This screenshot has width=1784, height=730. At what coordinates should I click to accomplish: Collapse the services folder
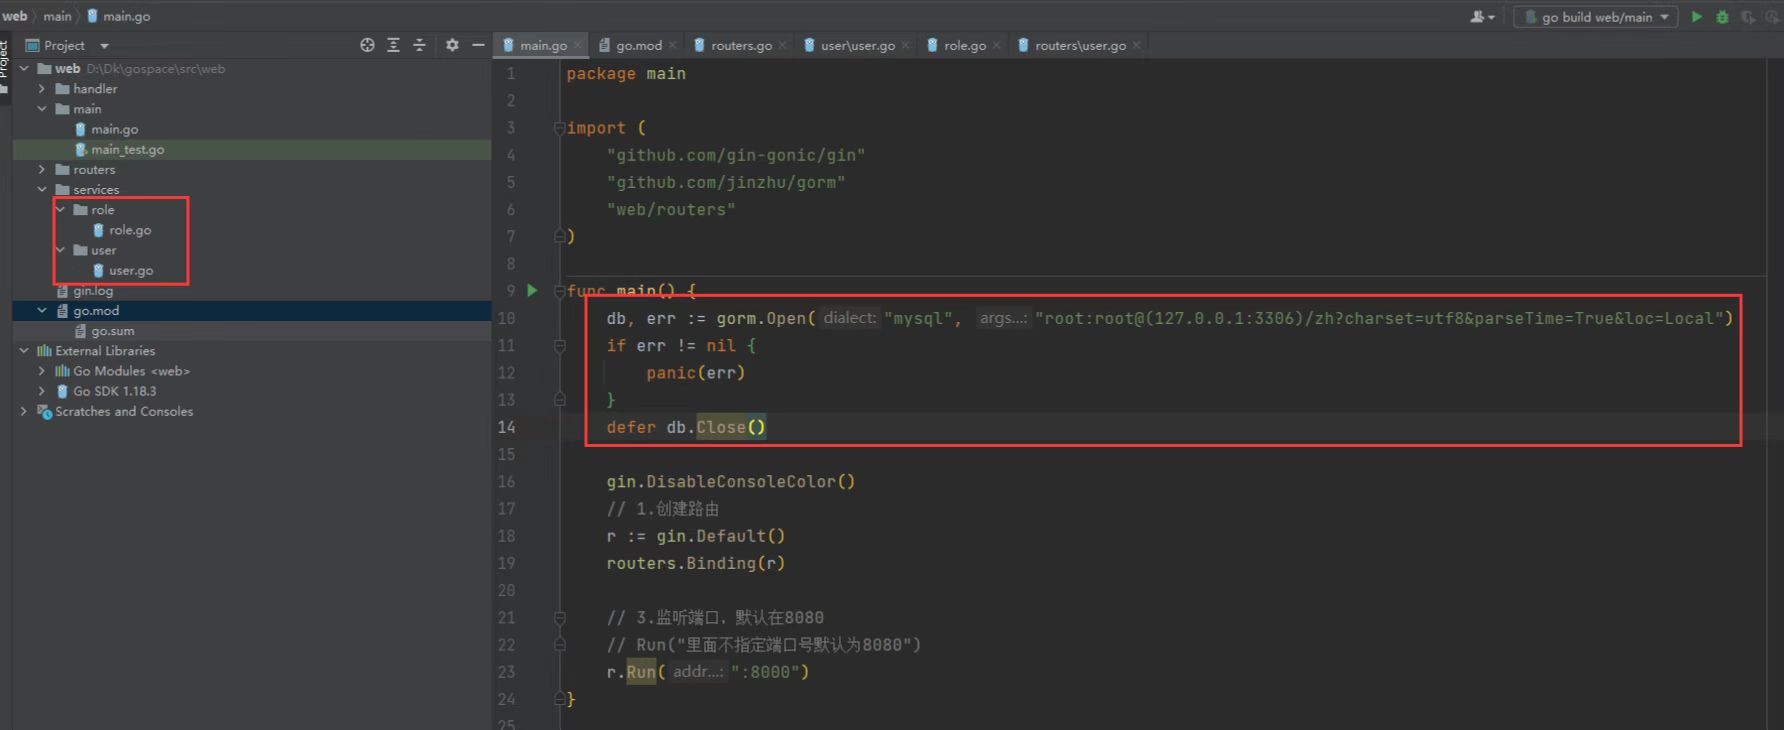pos(42,190)
